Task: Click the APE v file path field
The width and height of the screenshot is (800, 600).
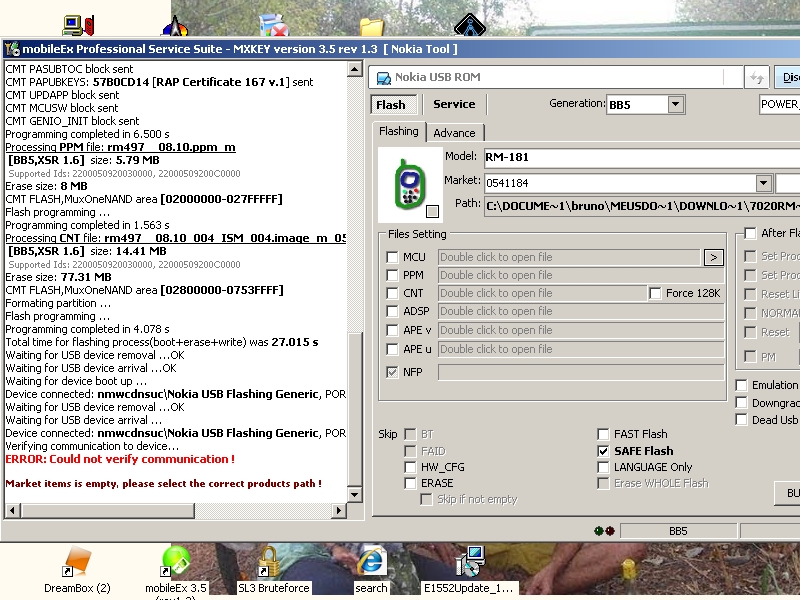Action: pyautogui.click(x=581, y=331)
